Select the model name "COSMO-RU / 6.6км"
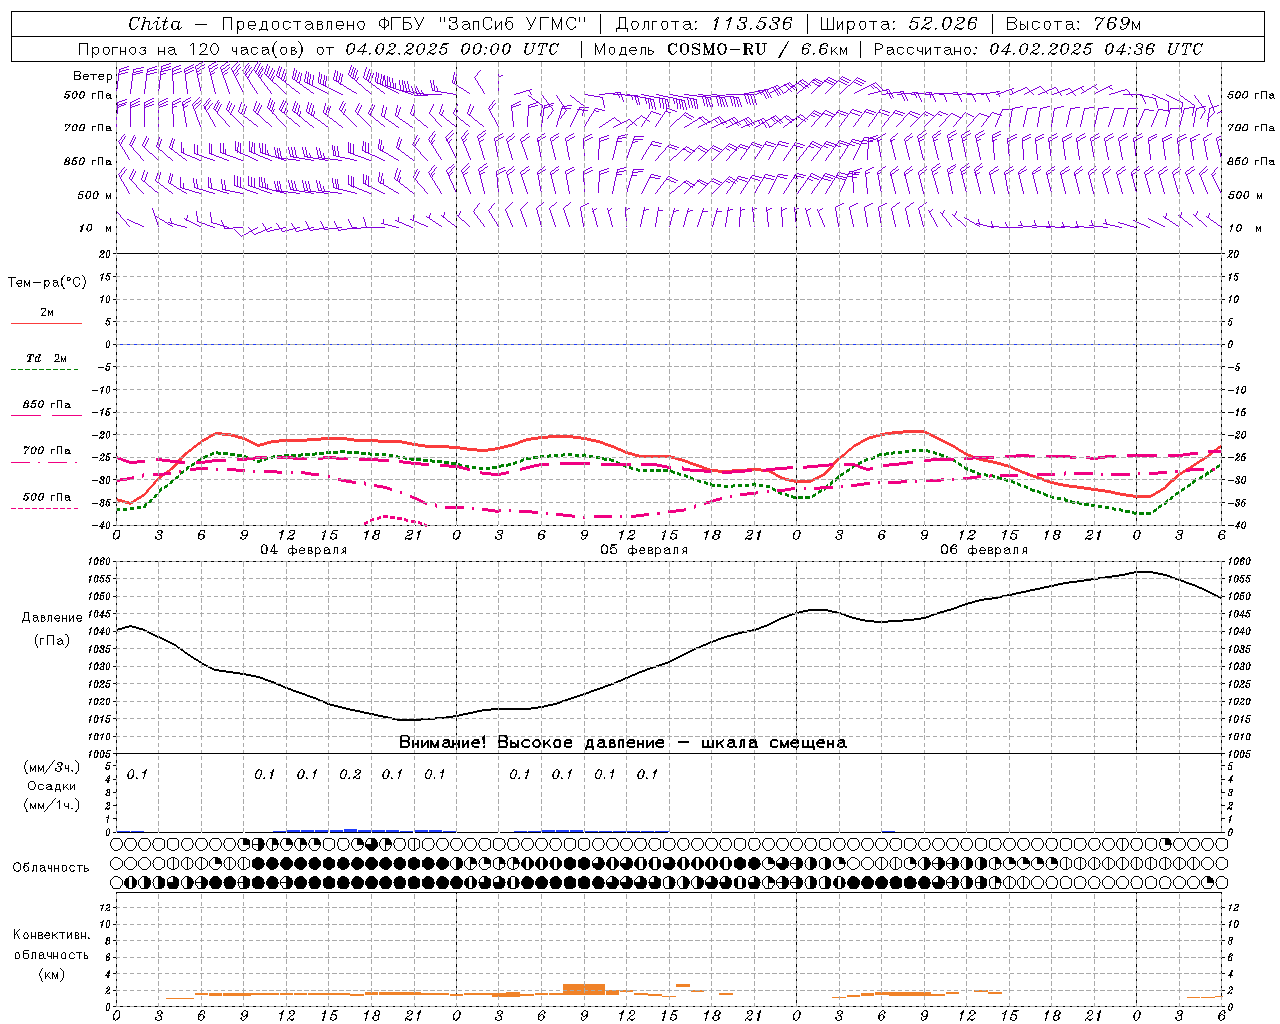Image resolution: width=1280 pixels, height=1024 pixels. 757,49
